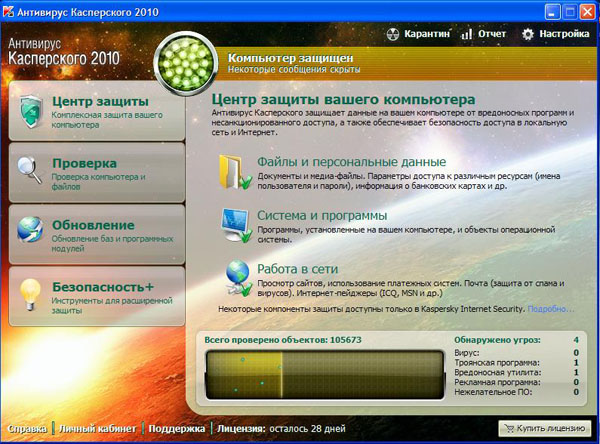Click the Лицензия: осталось 28 дней text

coord(281,429)
